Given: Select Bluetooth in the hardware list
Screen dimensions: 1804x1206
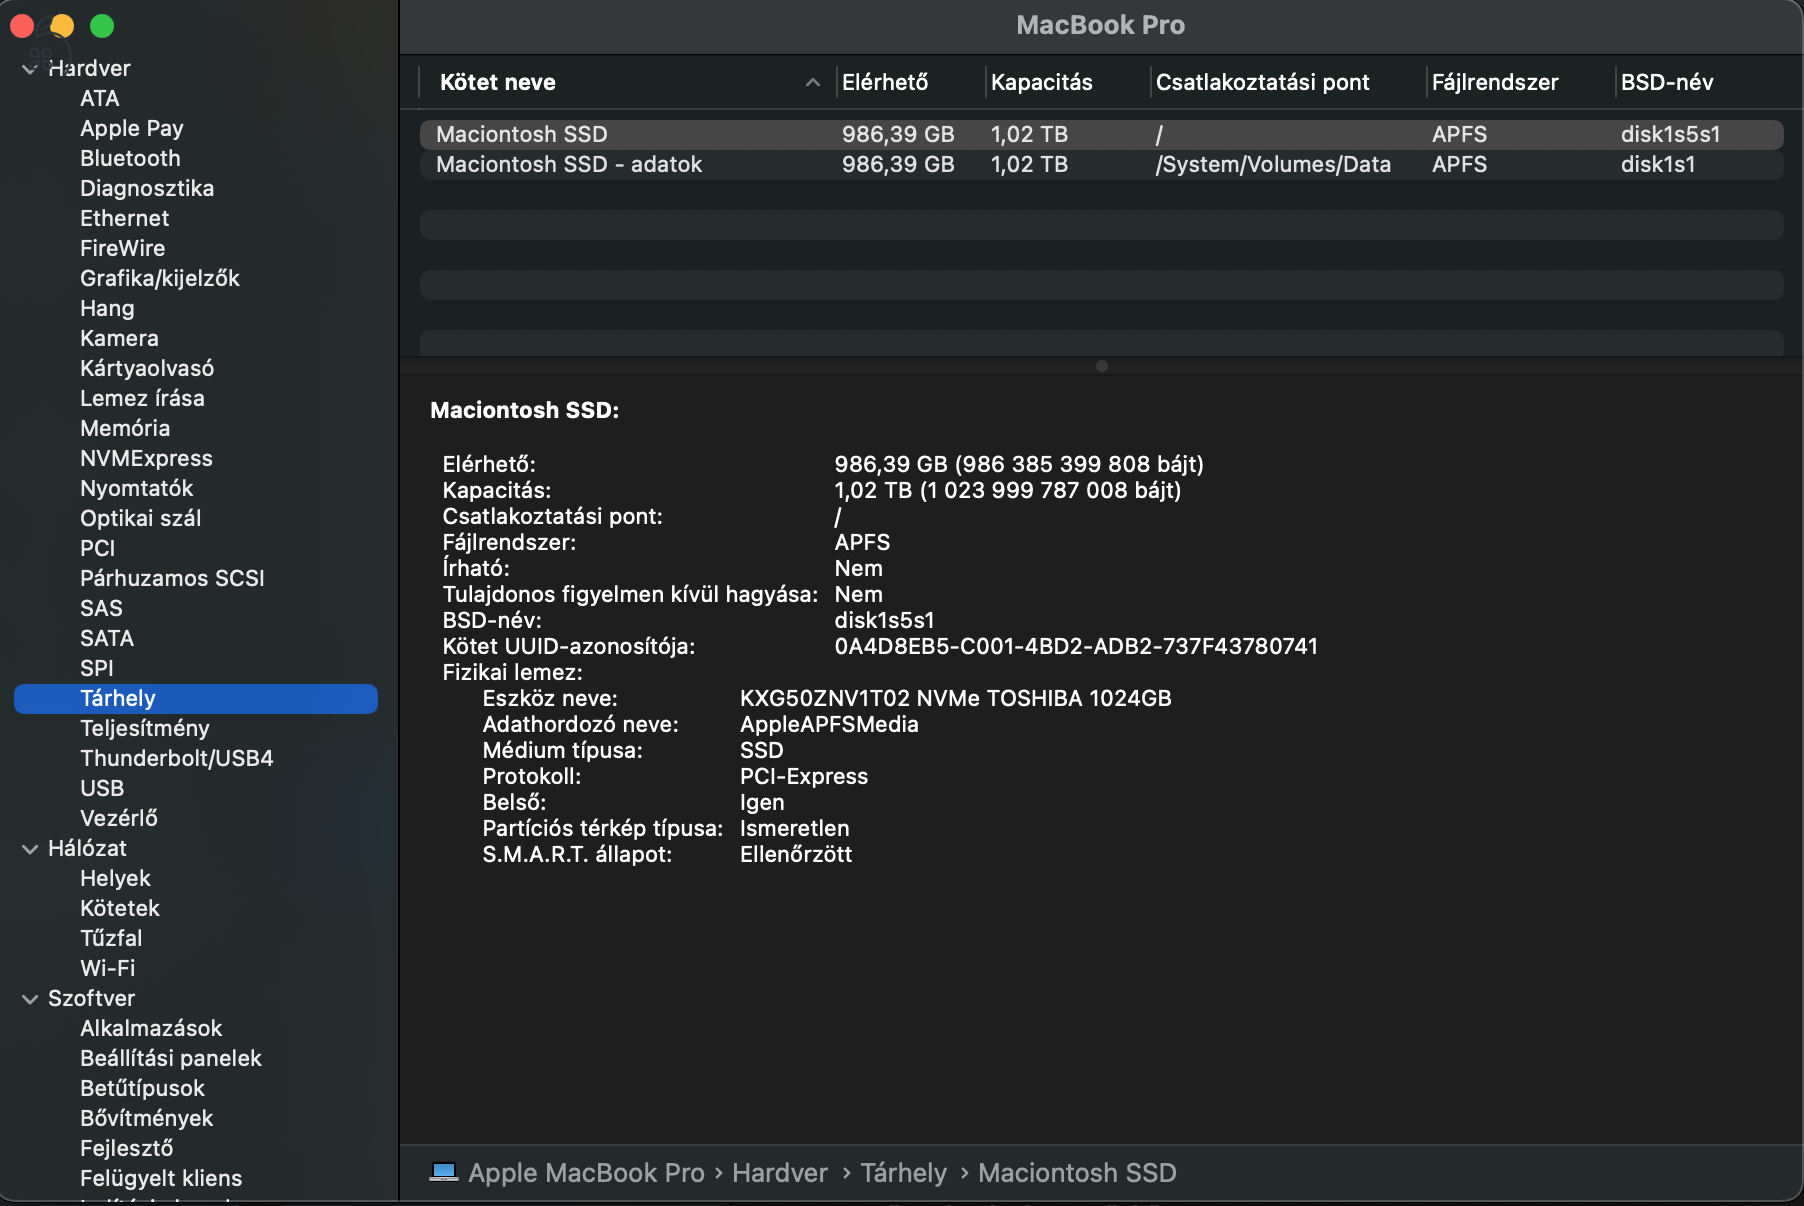Looking at the screenshot, I should click(130, 158).
